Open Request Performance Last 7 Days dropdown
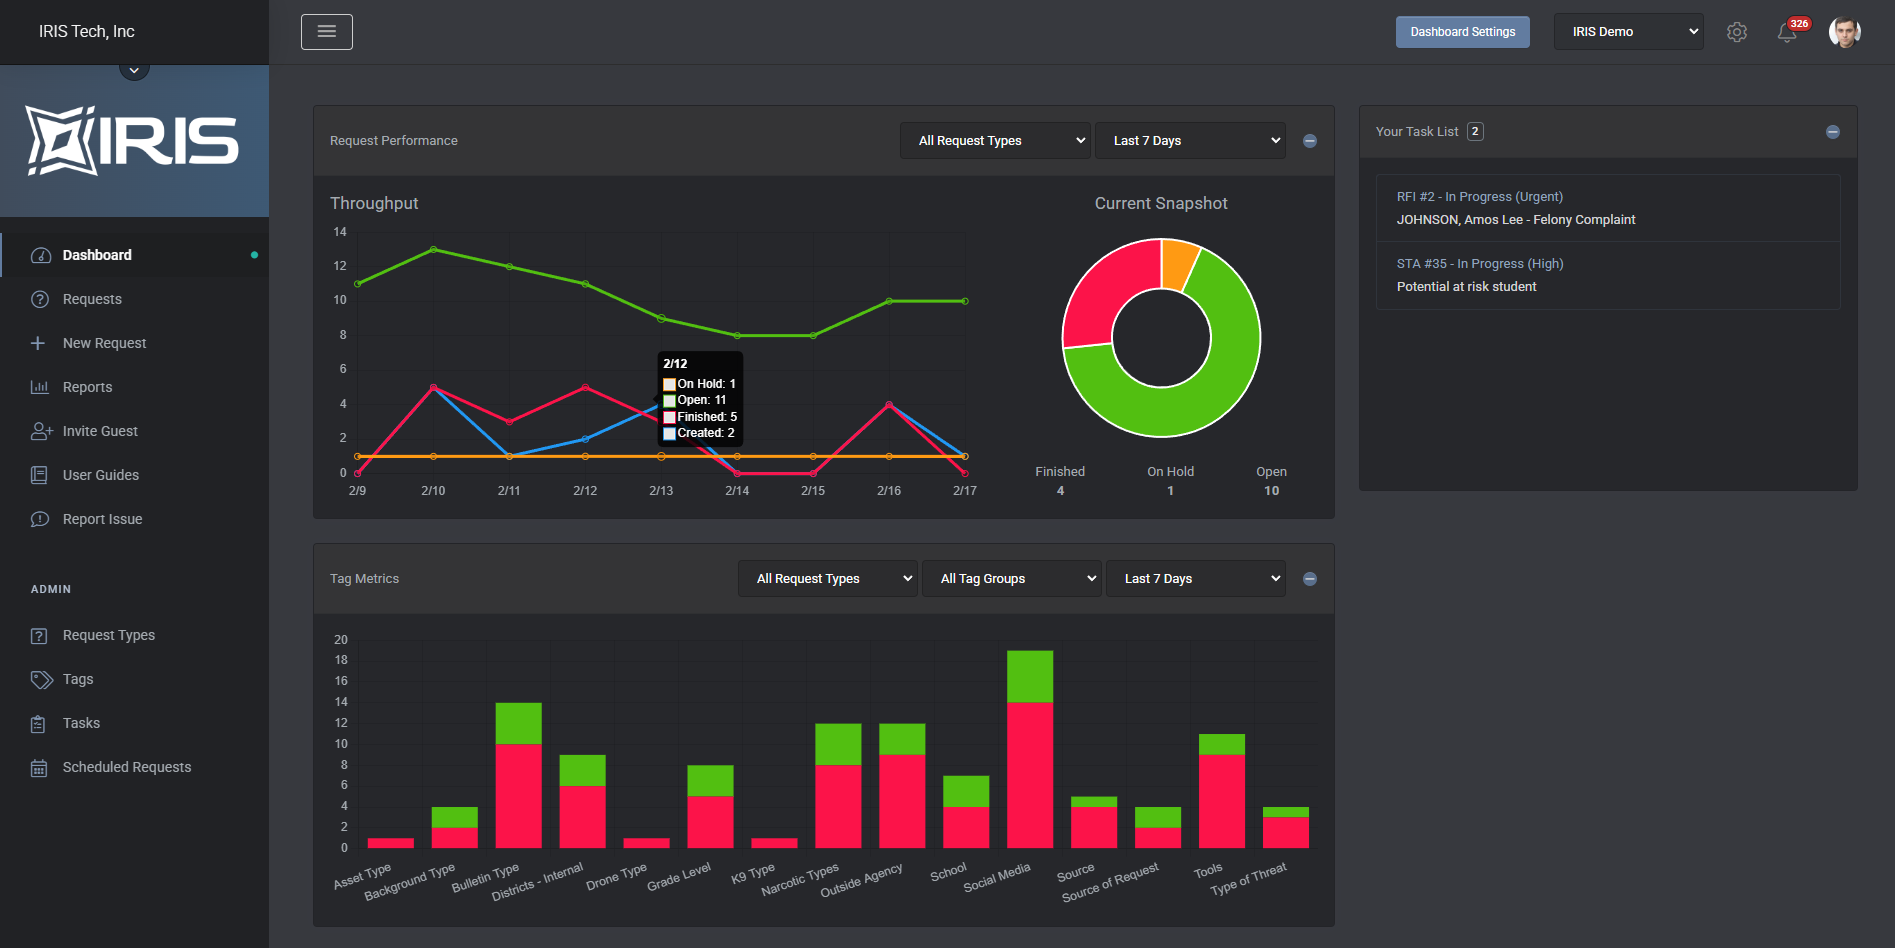 (x=1190, y=141)
